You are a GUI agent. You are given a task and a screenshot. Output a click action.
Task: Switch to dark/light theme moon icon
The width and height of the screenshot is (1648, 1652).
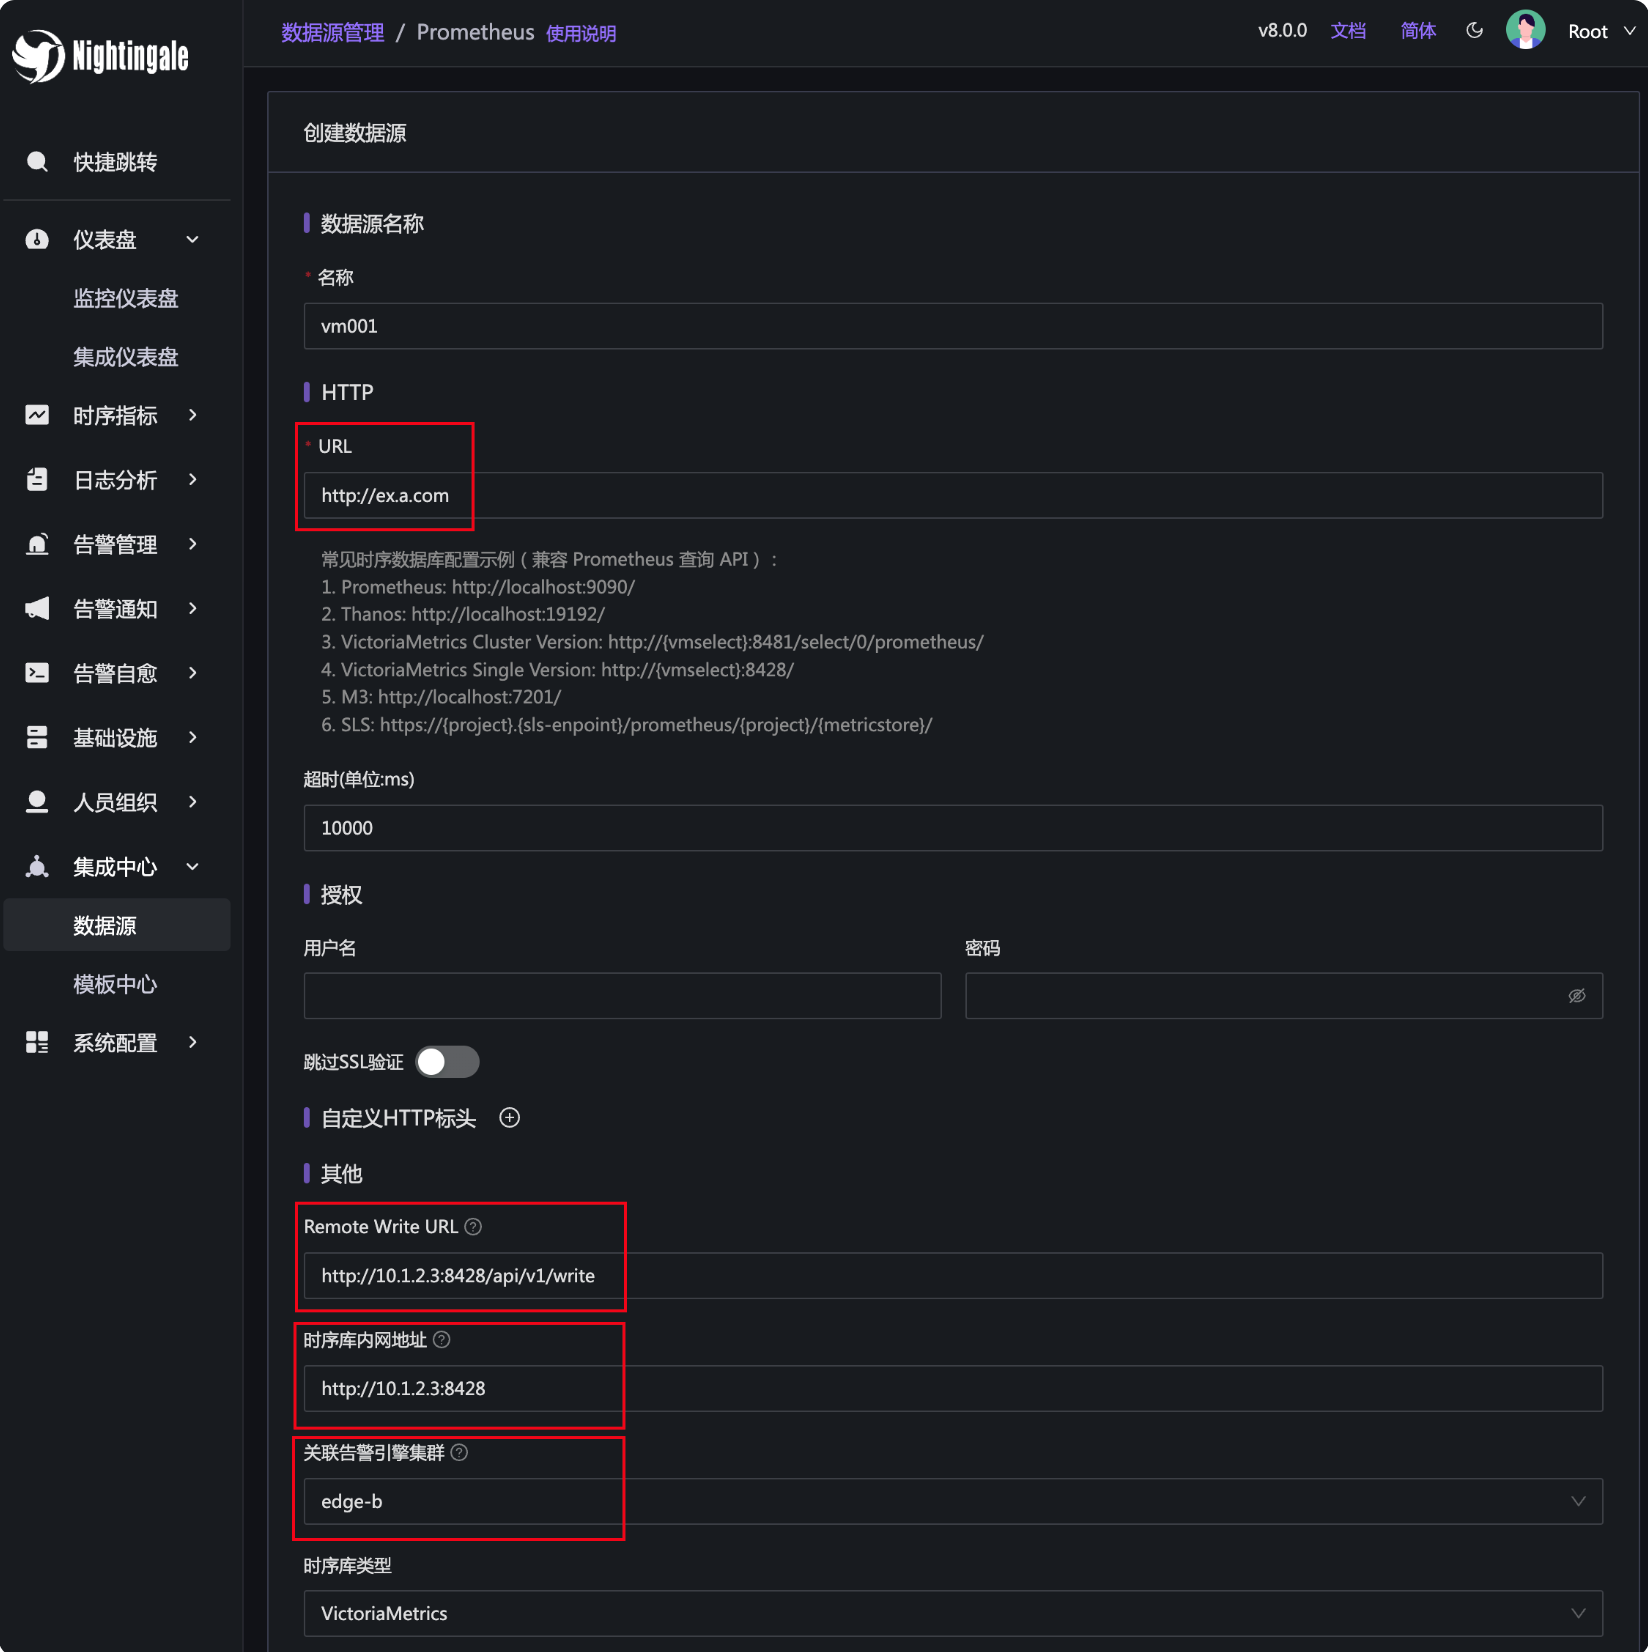coord(1474,31)
